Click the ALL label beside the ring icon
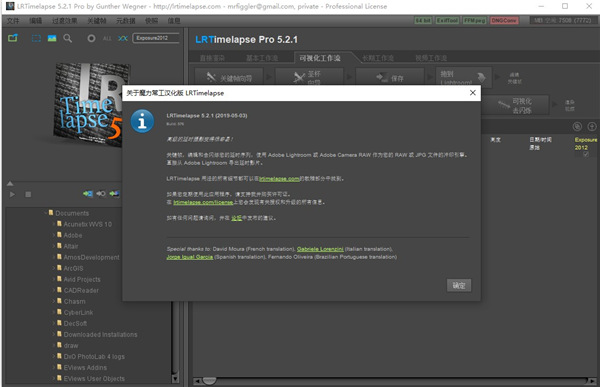Screen dimensions: 600x387 (x=107, y=38)
